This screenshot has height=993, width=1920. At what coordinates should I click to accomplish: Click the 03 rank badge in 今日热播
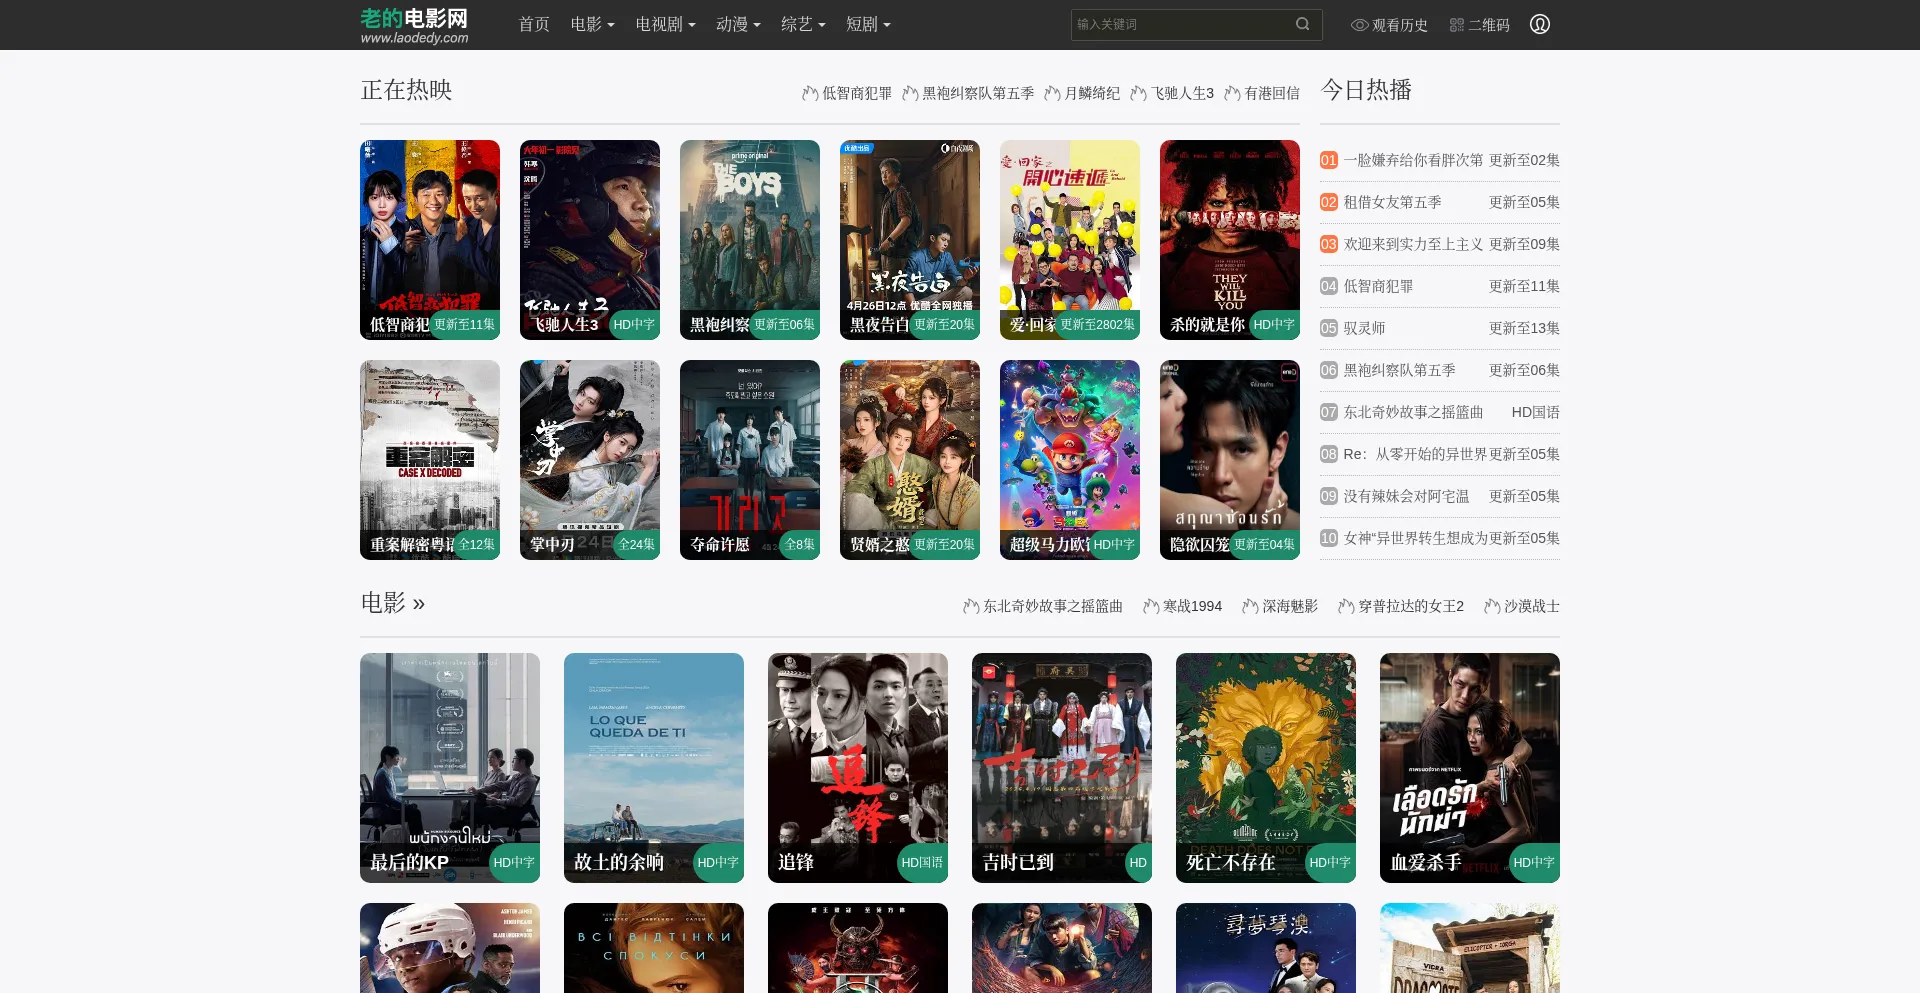click(1329, 244)
